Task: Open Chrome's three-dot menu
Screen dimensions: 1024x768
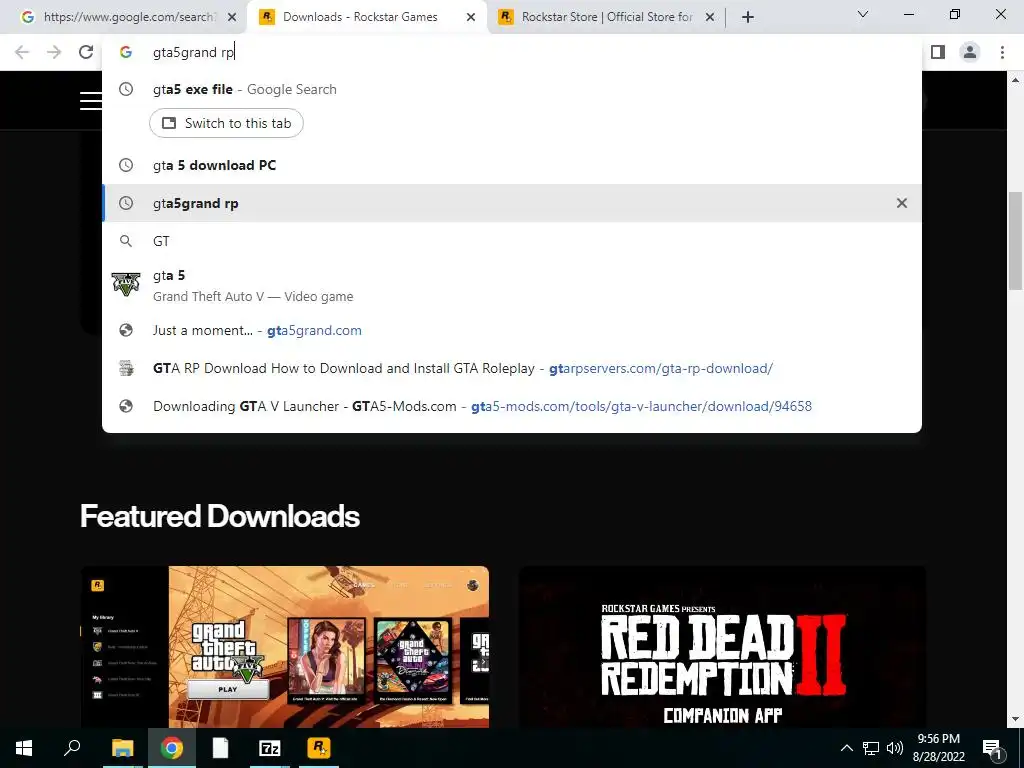Action: [x=1002, y=52]
